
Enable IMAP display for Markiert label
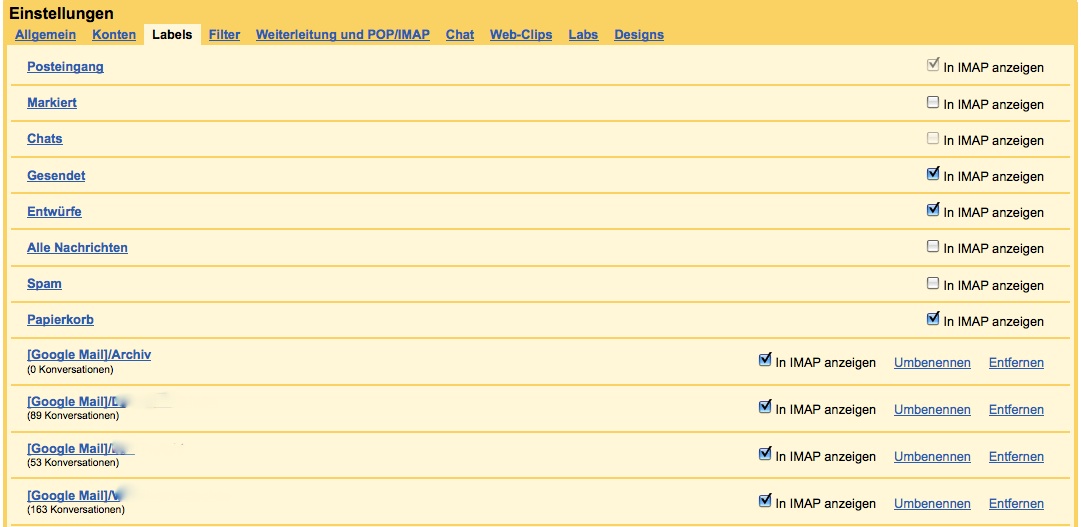[933, 102]
